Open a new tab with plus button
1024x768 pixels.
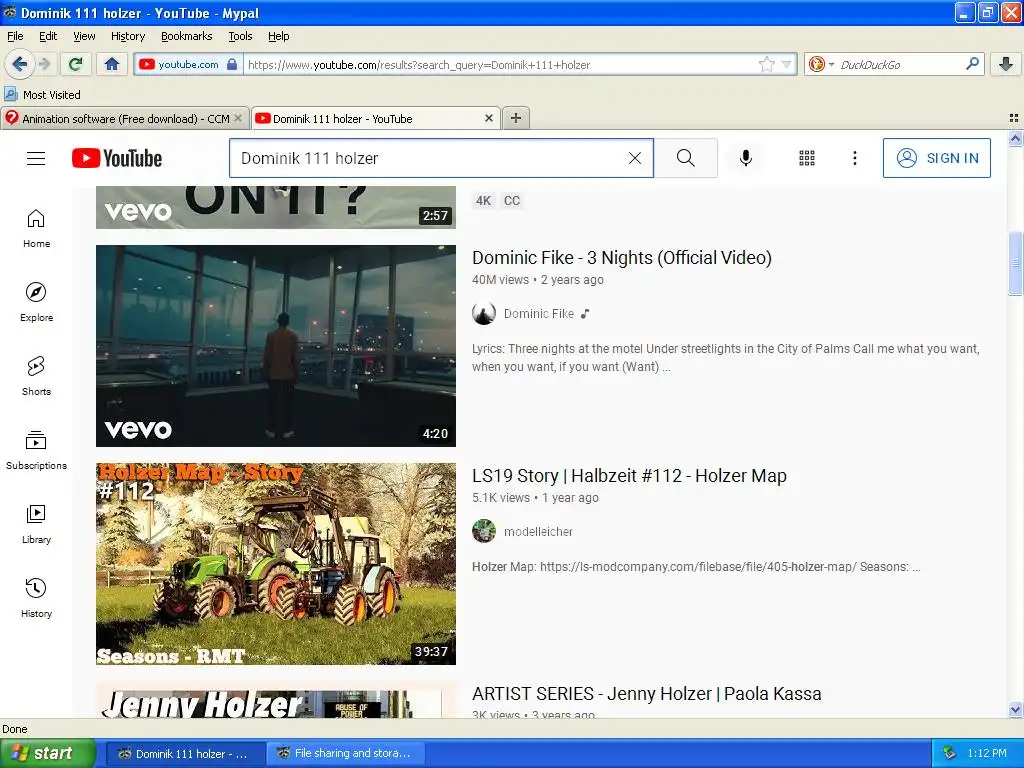[516, 118]
